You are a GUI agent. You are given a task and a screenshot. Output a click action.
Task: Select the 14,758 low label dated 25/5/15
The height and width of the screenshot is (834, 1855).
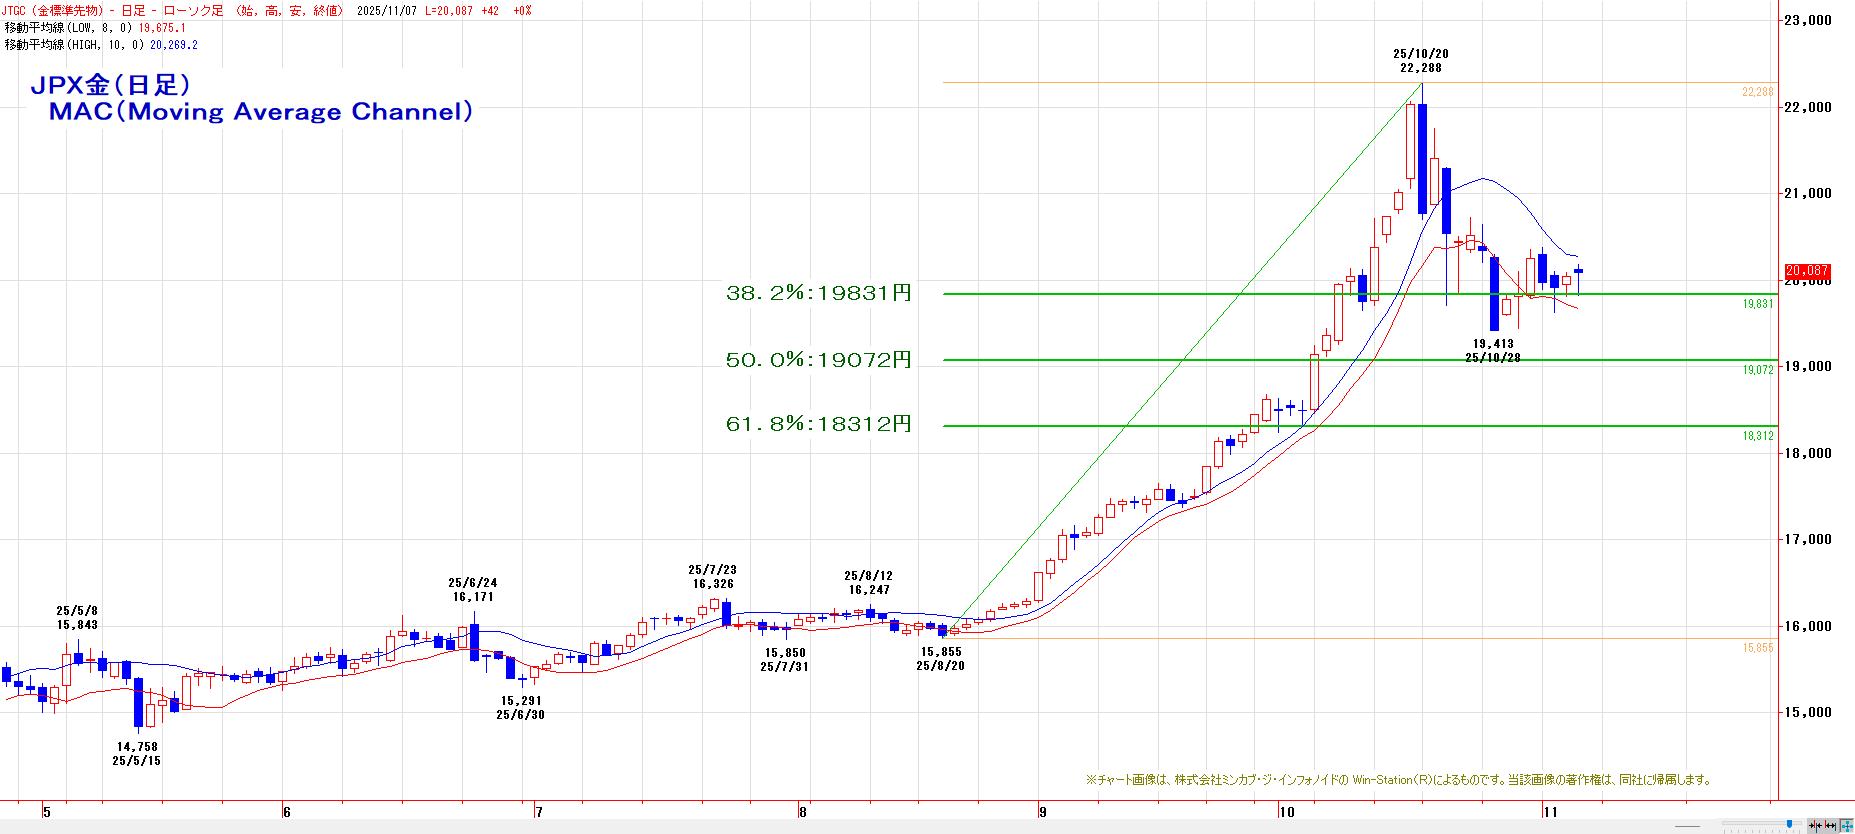pos(137,754)
